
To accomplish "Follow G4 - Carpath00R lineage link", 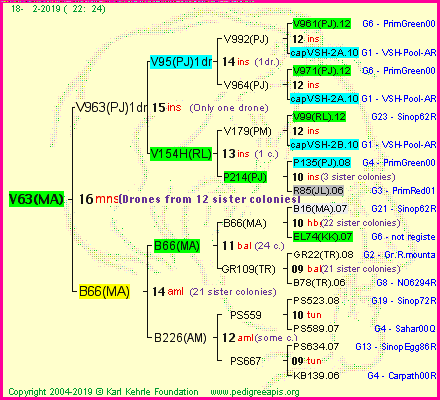I will tap(402, 376).
